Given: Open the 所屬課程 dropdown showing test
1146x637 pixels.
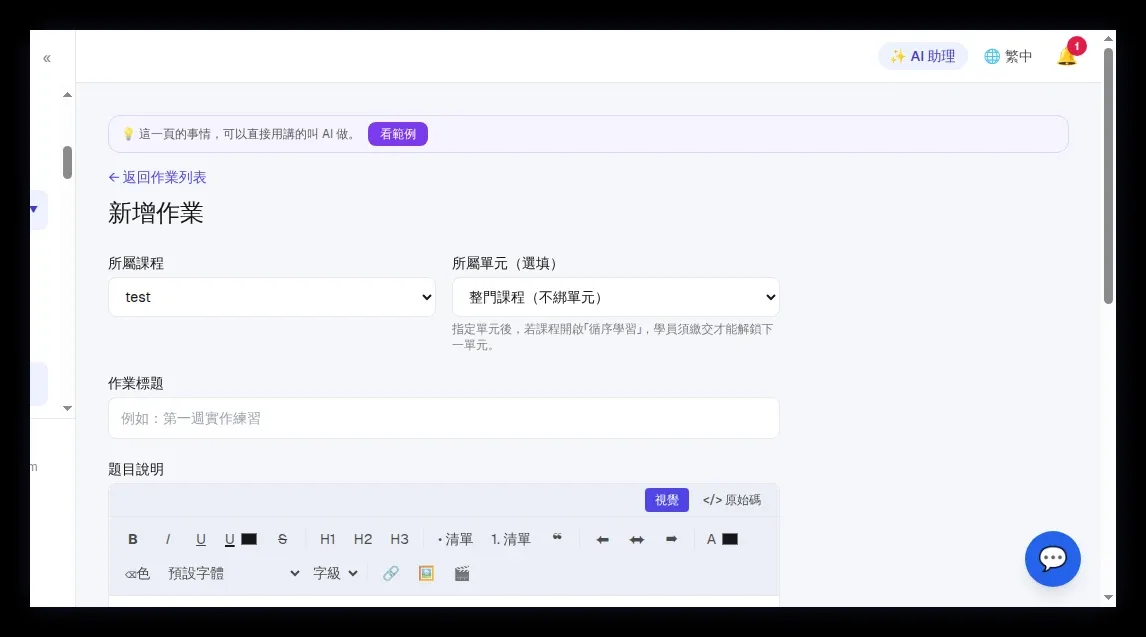Looking at the screenshot, I should [272, 297].
